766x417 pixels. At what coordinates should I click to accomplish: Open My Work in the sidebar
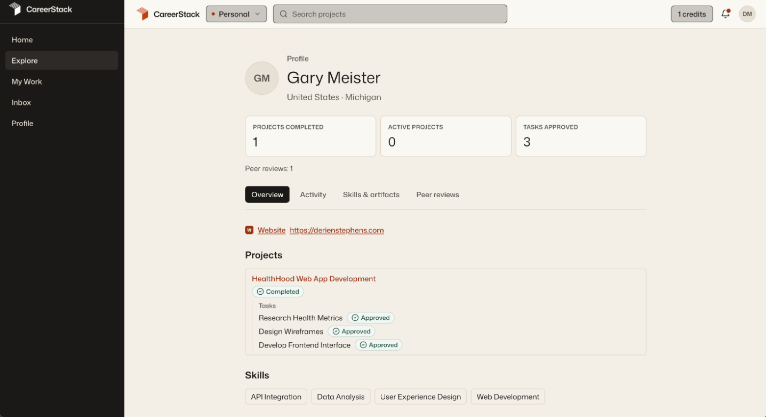(62, 82)
